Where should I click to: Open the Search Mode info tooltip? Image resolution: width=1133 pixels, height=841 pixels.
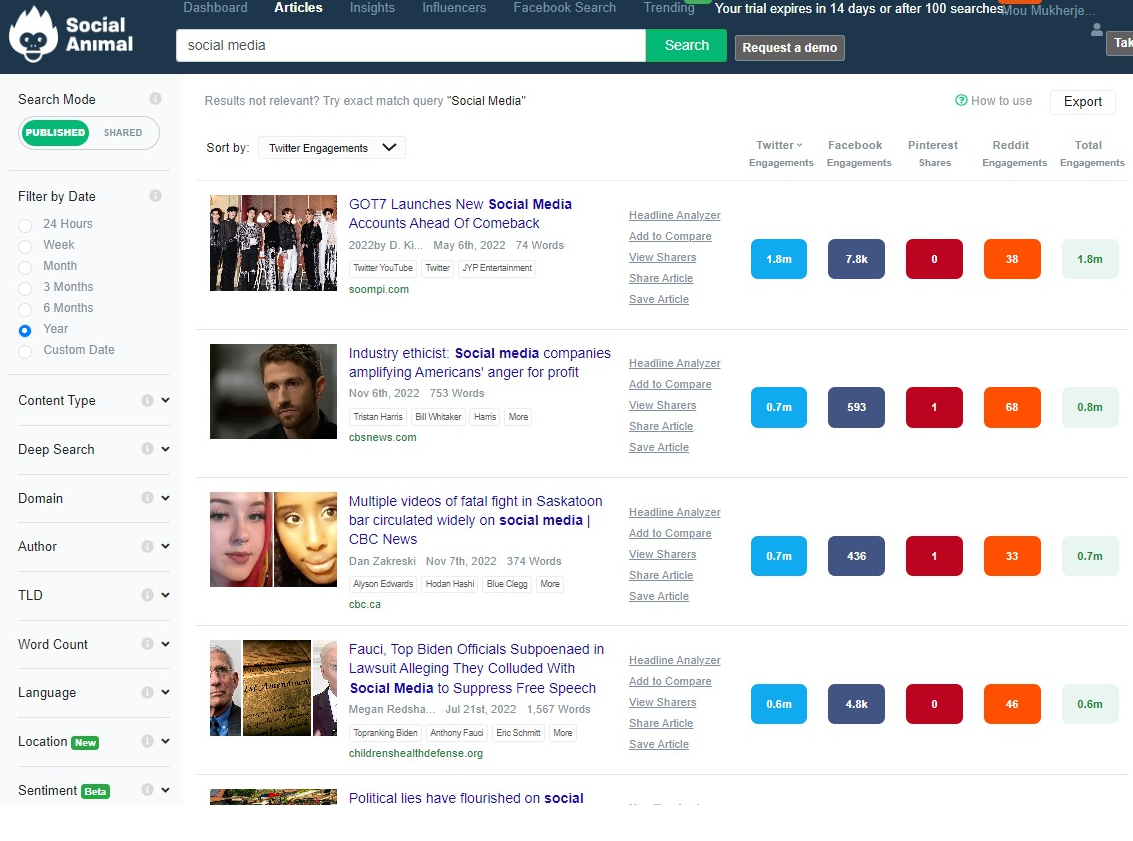coord(156,99)
